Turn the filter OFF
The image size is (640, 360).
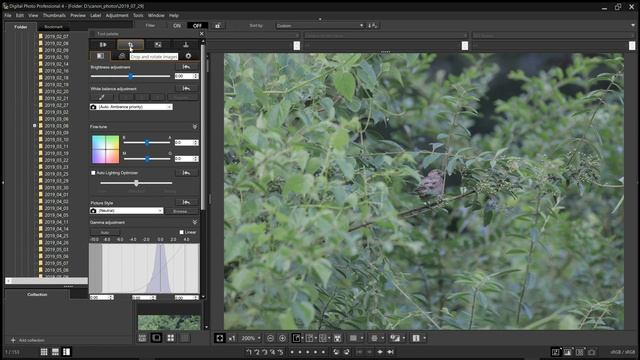(x=197, y=25)
